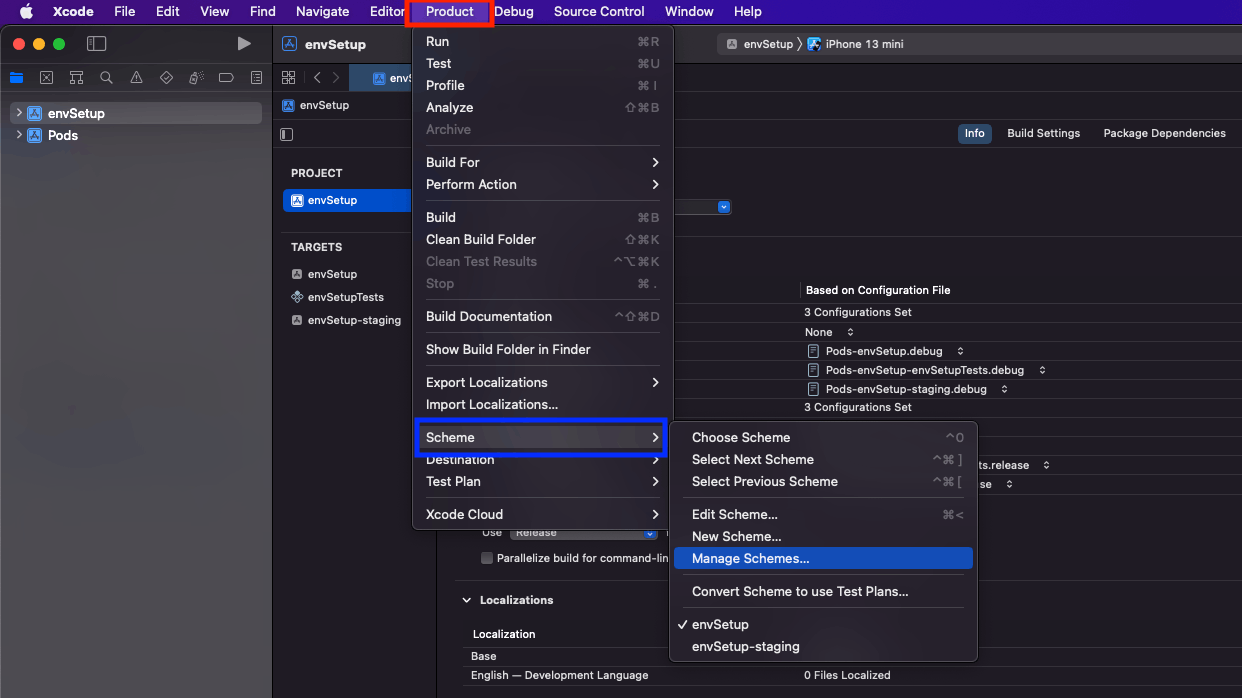The width and height of the screenshot is (1242, 698).
Task: Open the Test Plan submenu
Action: tap(543, 481)
